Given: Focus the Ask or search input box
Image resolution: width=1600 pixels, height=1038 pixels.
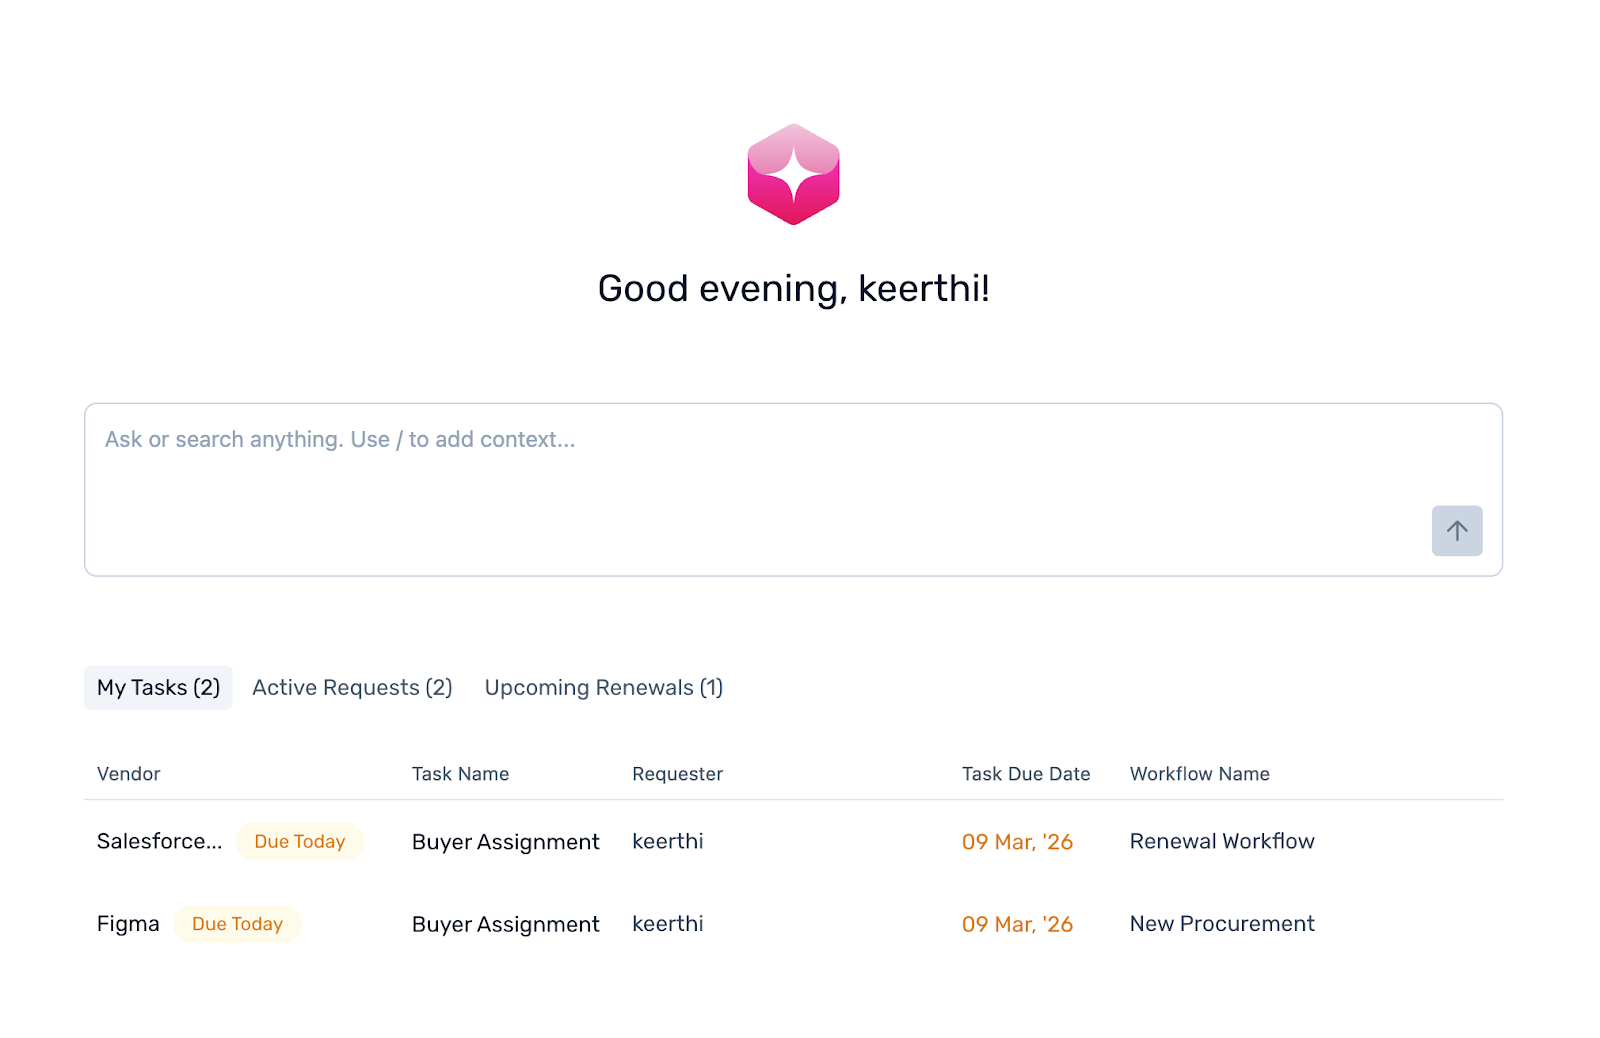Looking at the screenshot, I should point(760,470).
